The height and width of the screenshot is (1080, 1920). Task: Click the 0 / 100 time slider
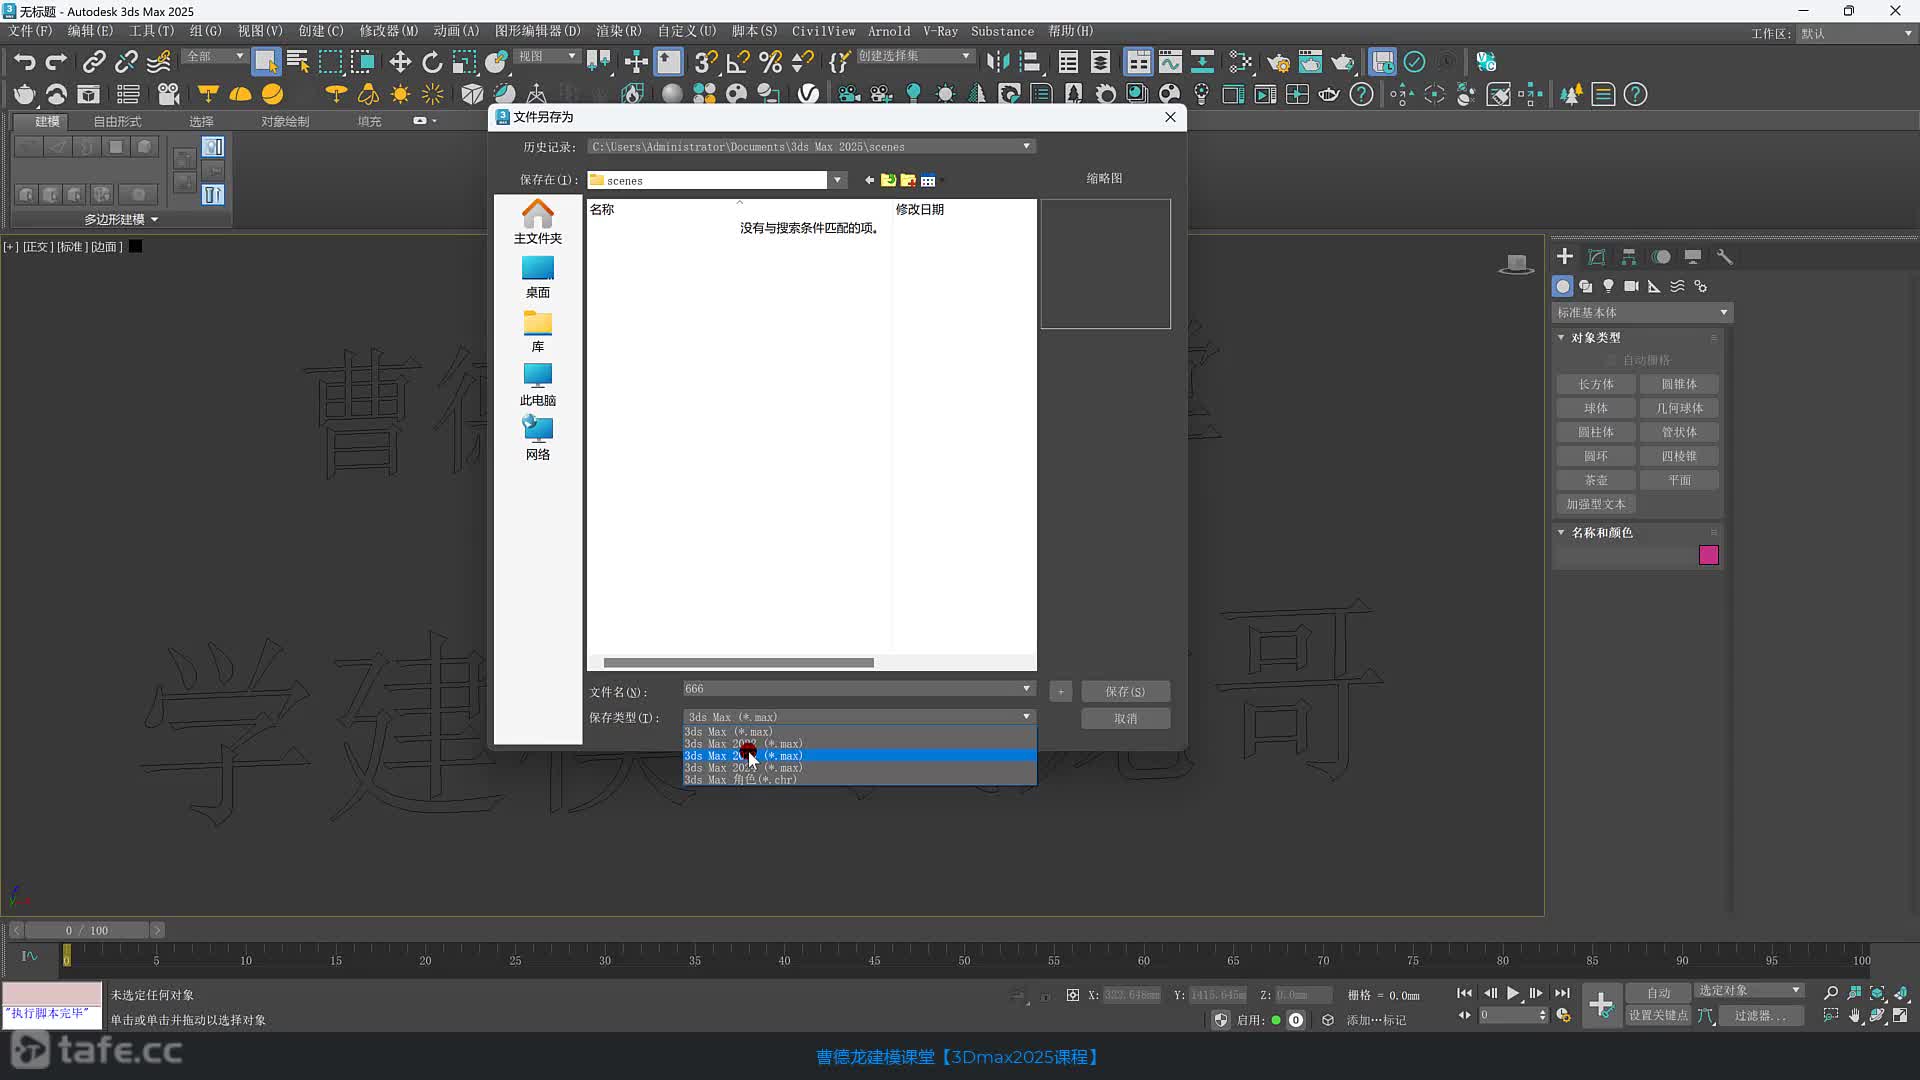pyautogui.click(x=86, y=930)
